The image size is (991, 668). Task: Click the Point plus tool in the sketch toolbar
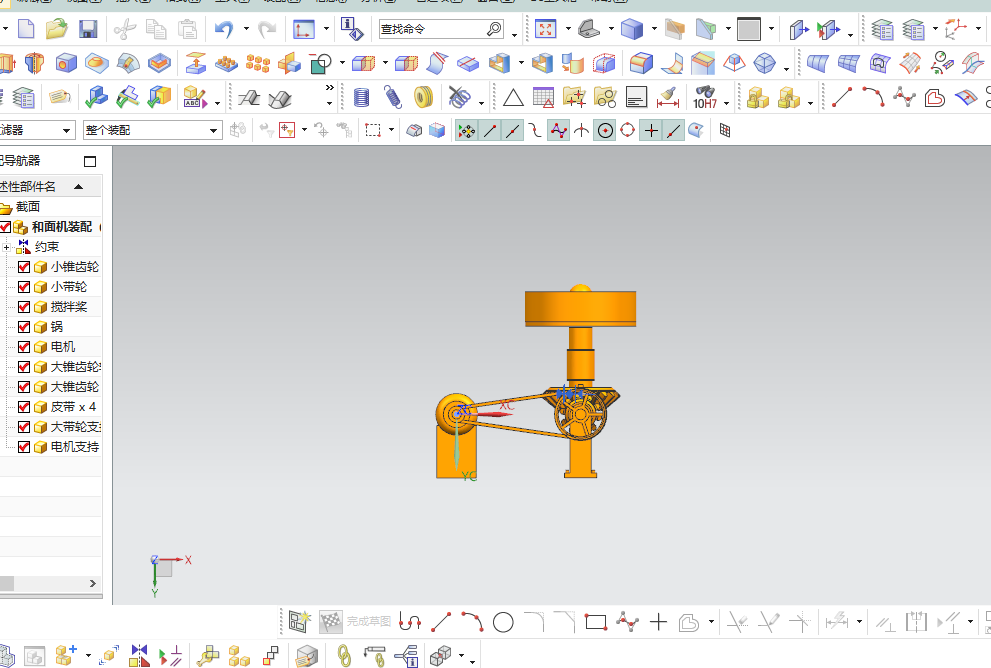(658, 622)
